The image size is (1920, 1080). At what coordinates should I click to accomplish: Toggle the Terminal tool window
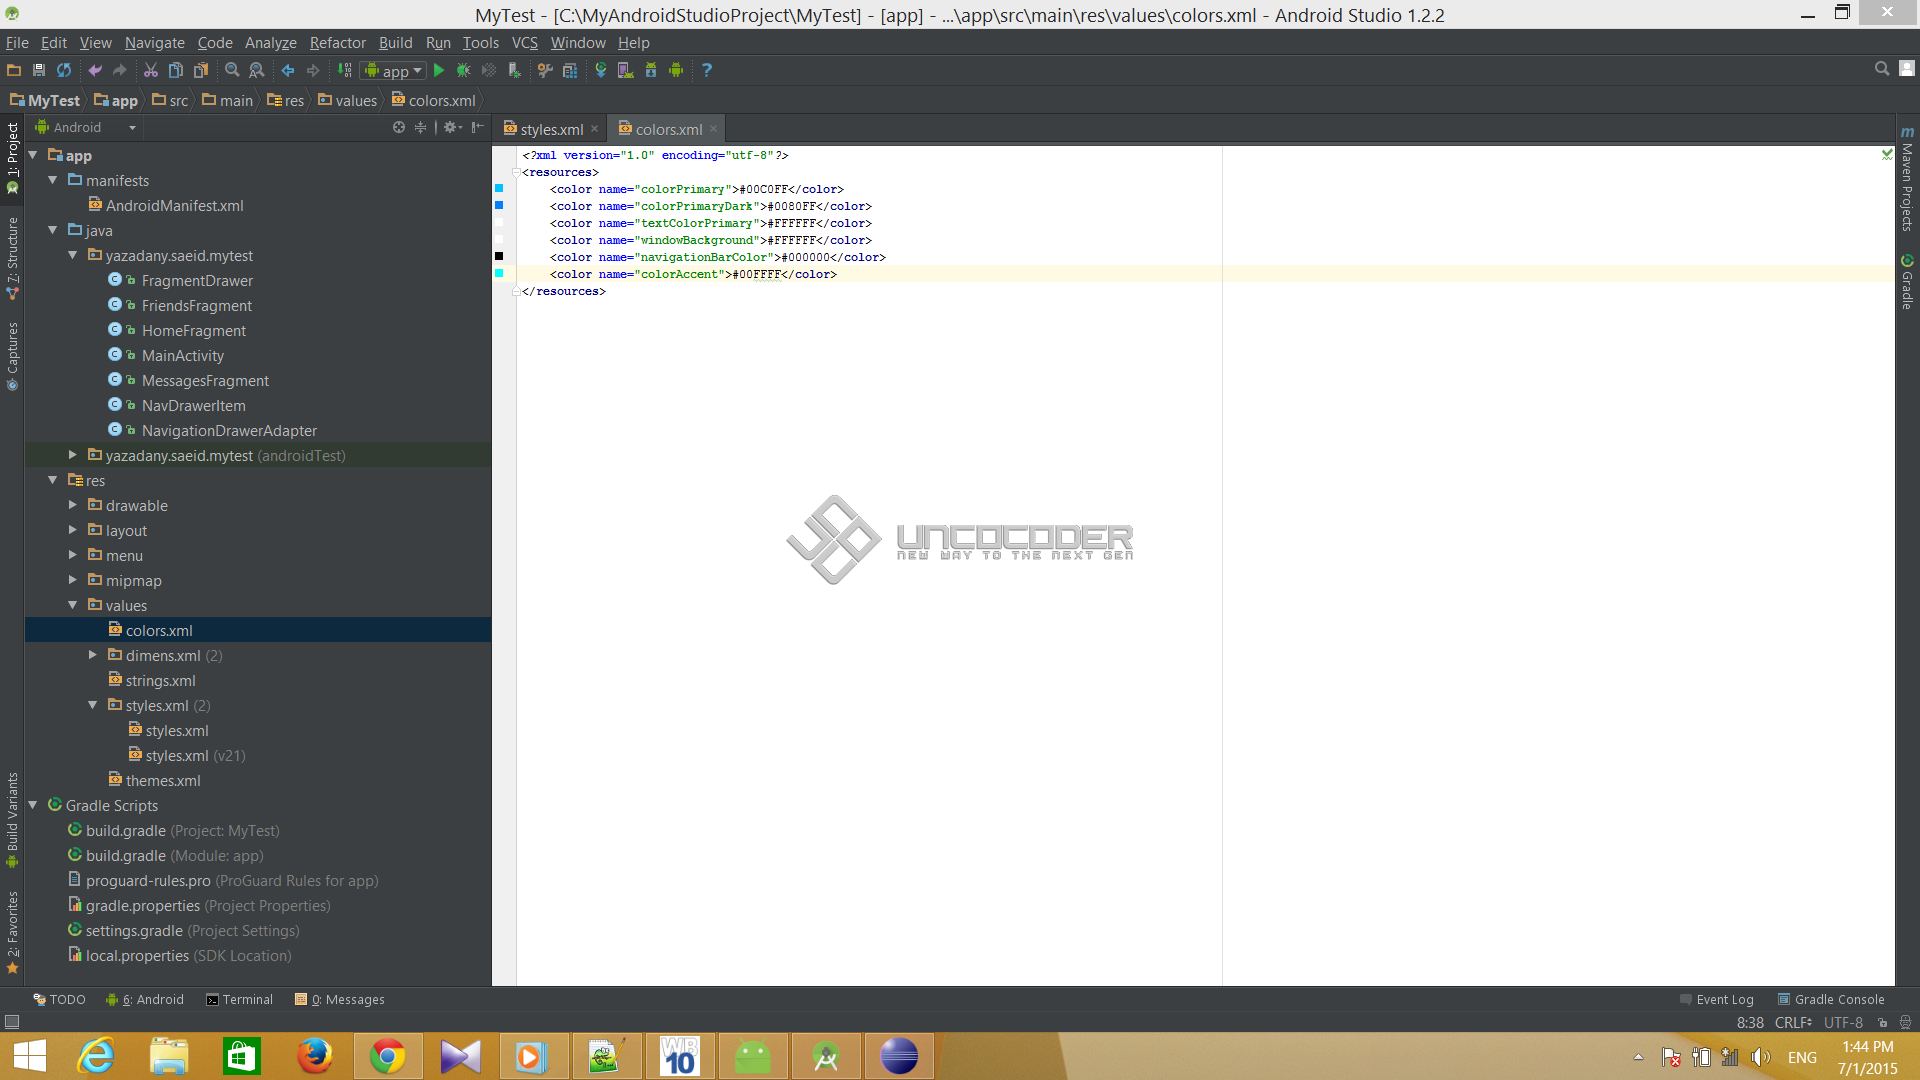[x=239, y=999]
